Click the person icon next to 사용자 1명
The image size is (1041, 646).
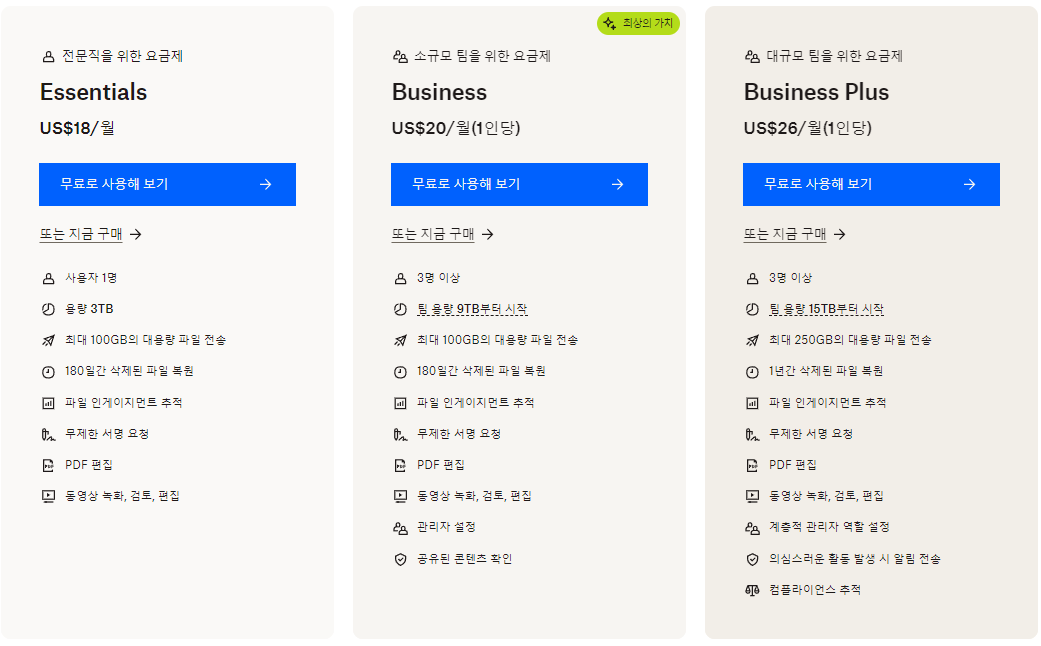tap(47, 278)
